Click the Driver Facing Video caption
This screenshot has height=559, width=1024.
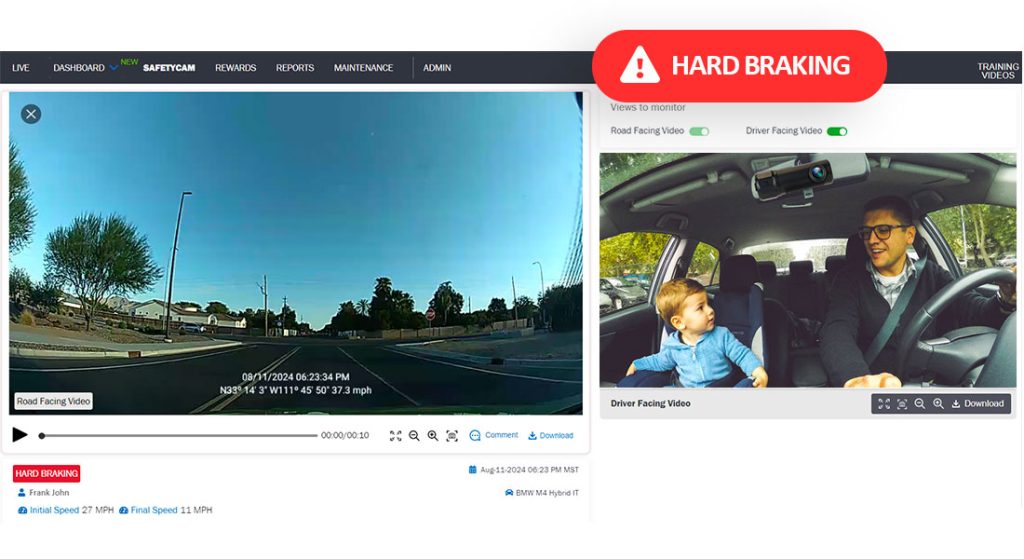[x=650, y=404]
